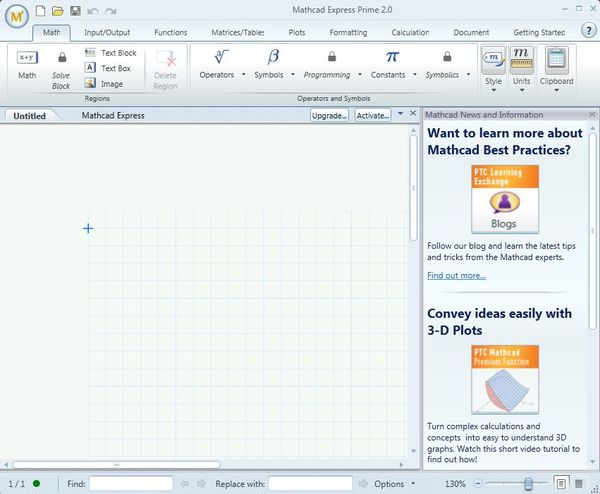The image size is (600, 494).
Task: Create new worksheet with blank page icon
Action: click(x=40, y=11)
